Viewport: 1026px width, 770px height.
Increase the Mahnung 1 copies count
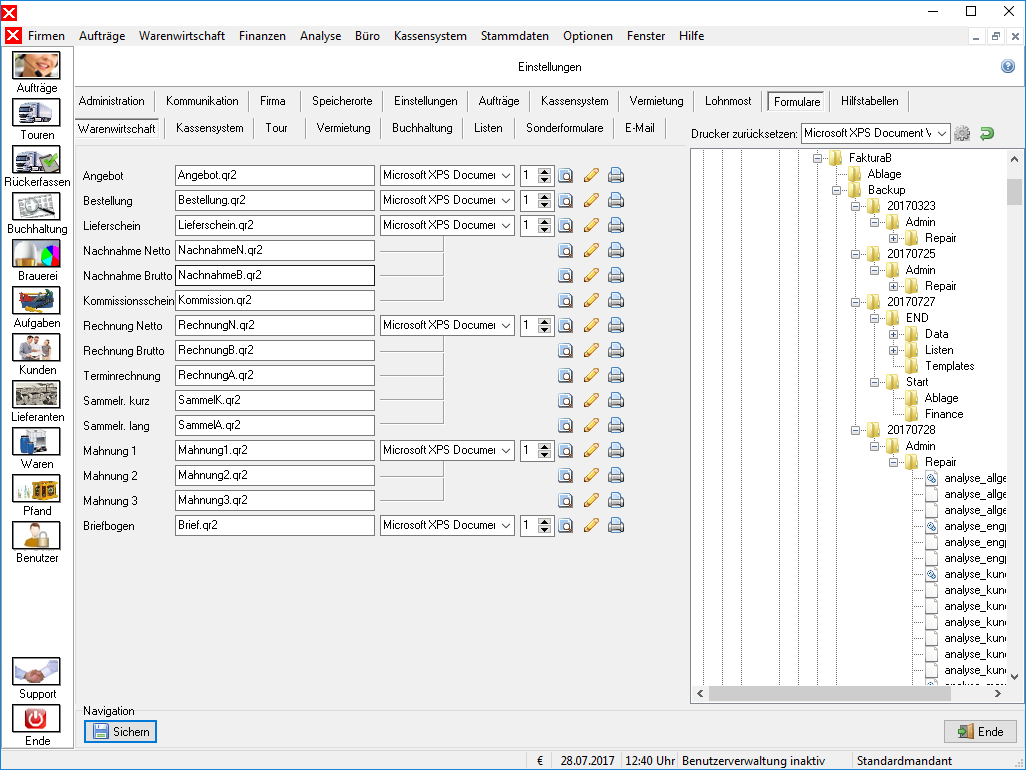coord(544,446)
